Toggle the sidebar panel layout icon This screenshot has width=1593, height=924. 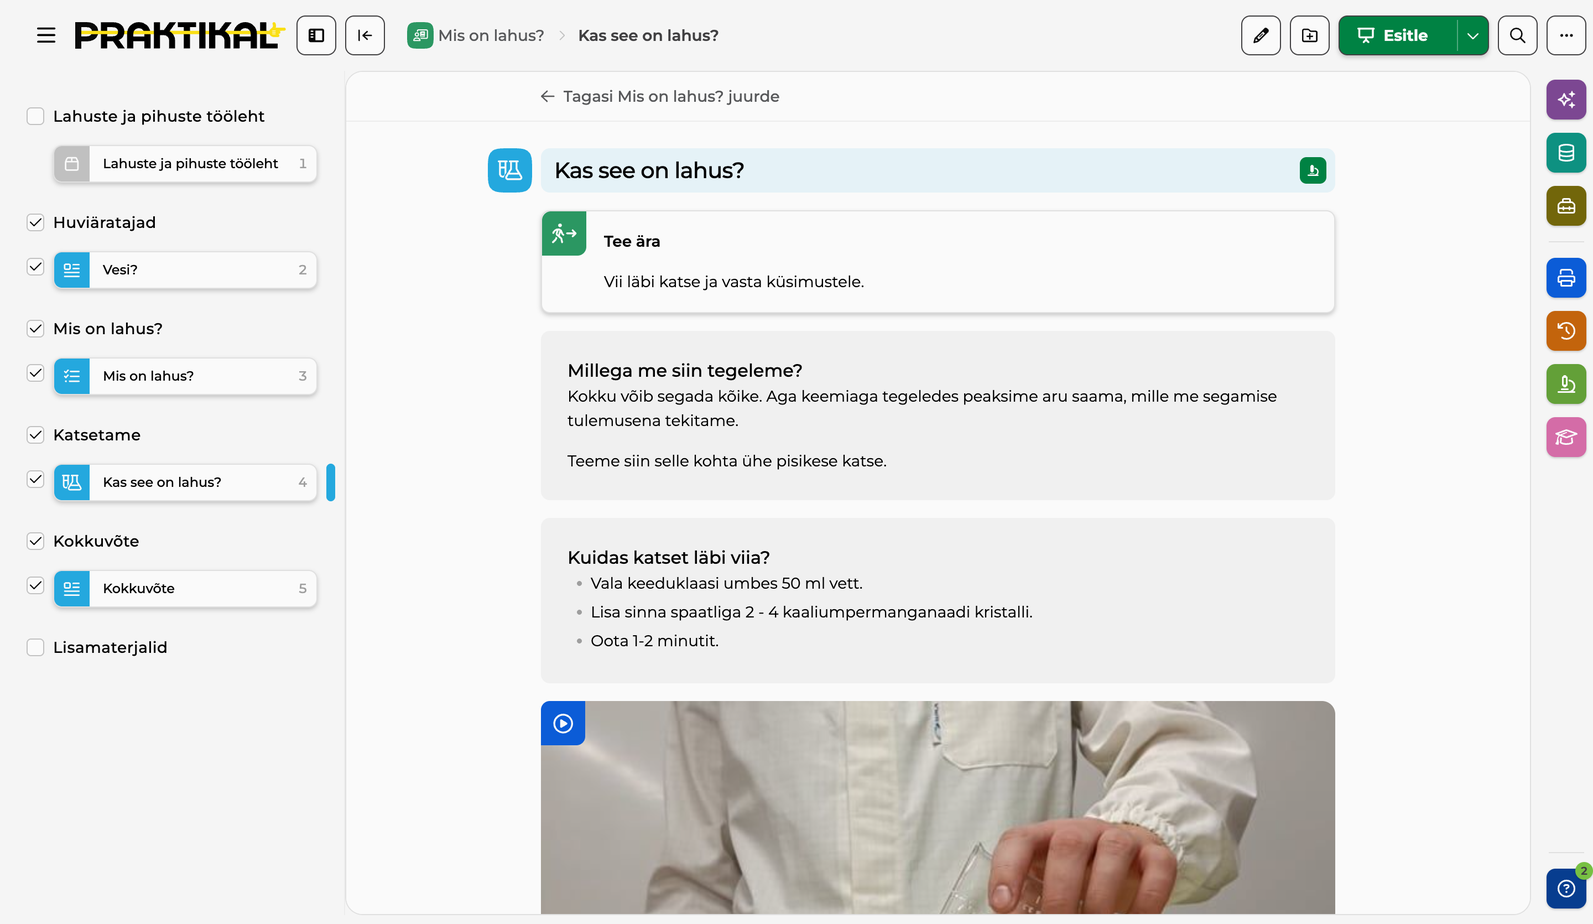tap(316, 35)
